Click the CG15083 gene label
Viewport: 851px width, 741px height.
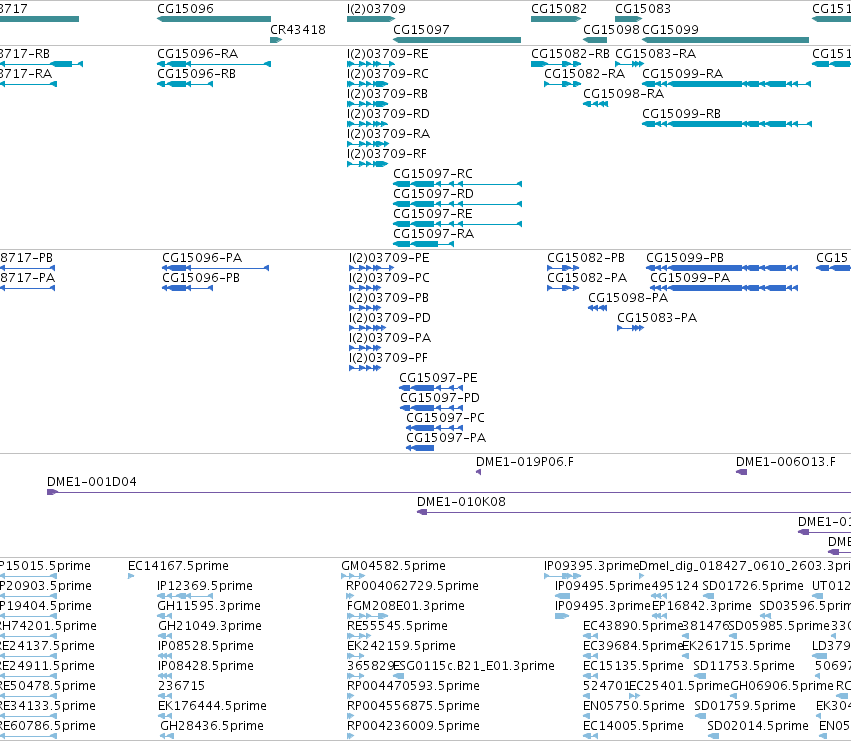[643, 9]
